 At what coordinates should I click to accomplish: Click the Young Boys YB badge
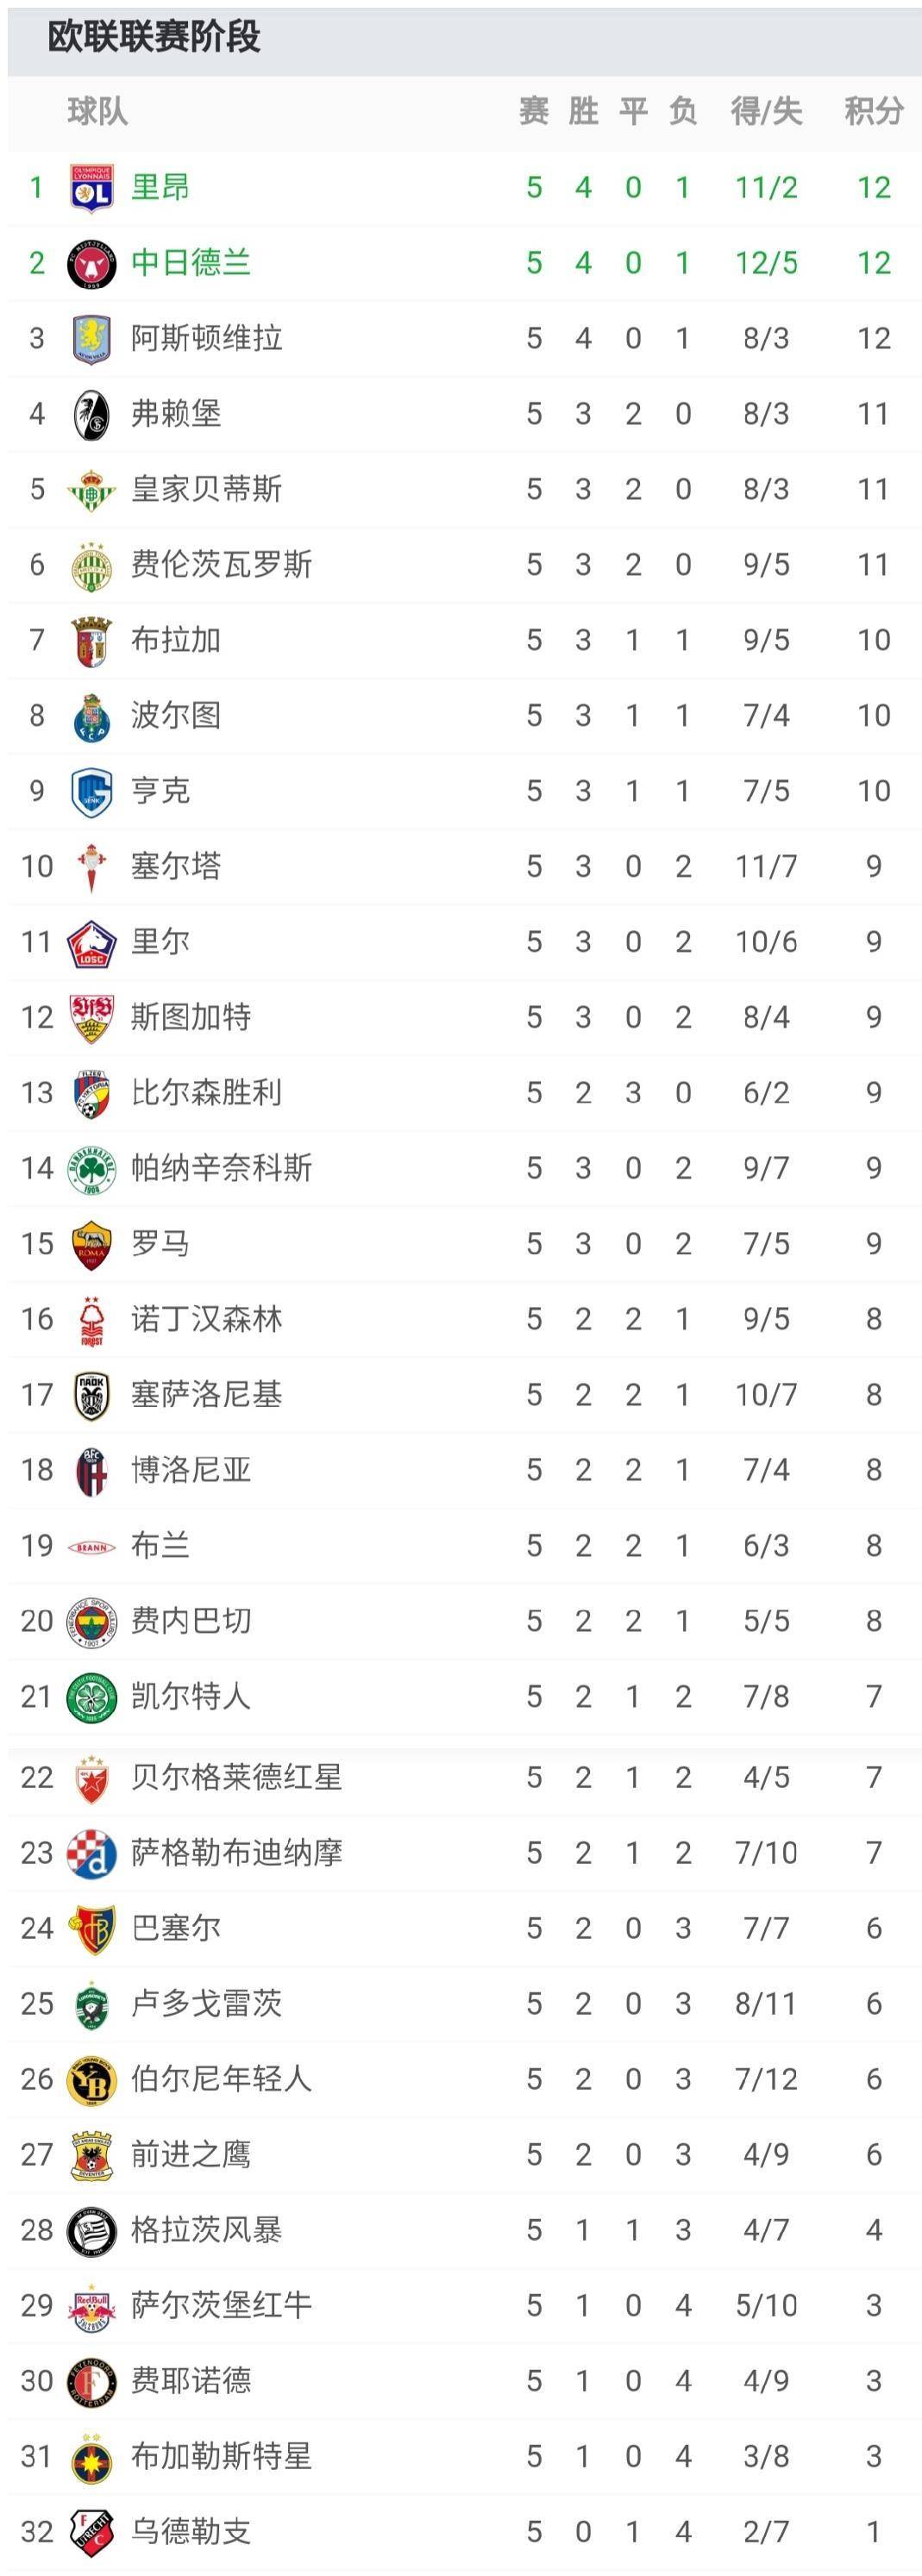91,2080
